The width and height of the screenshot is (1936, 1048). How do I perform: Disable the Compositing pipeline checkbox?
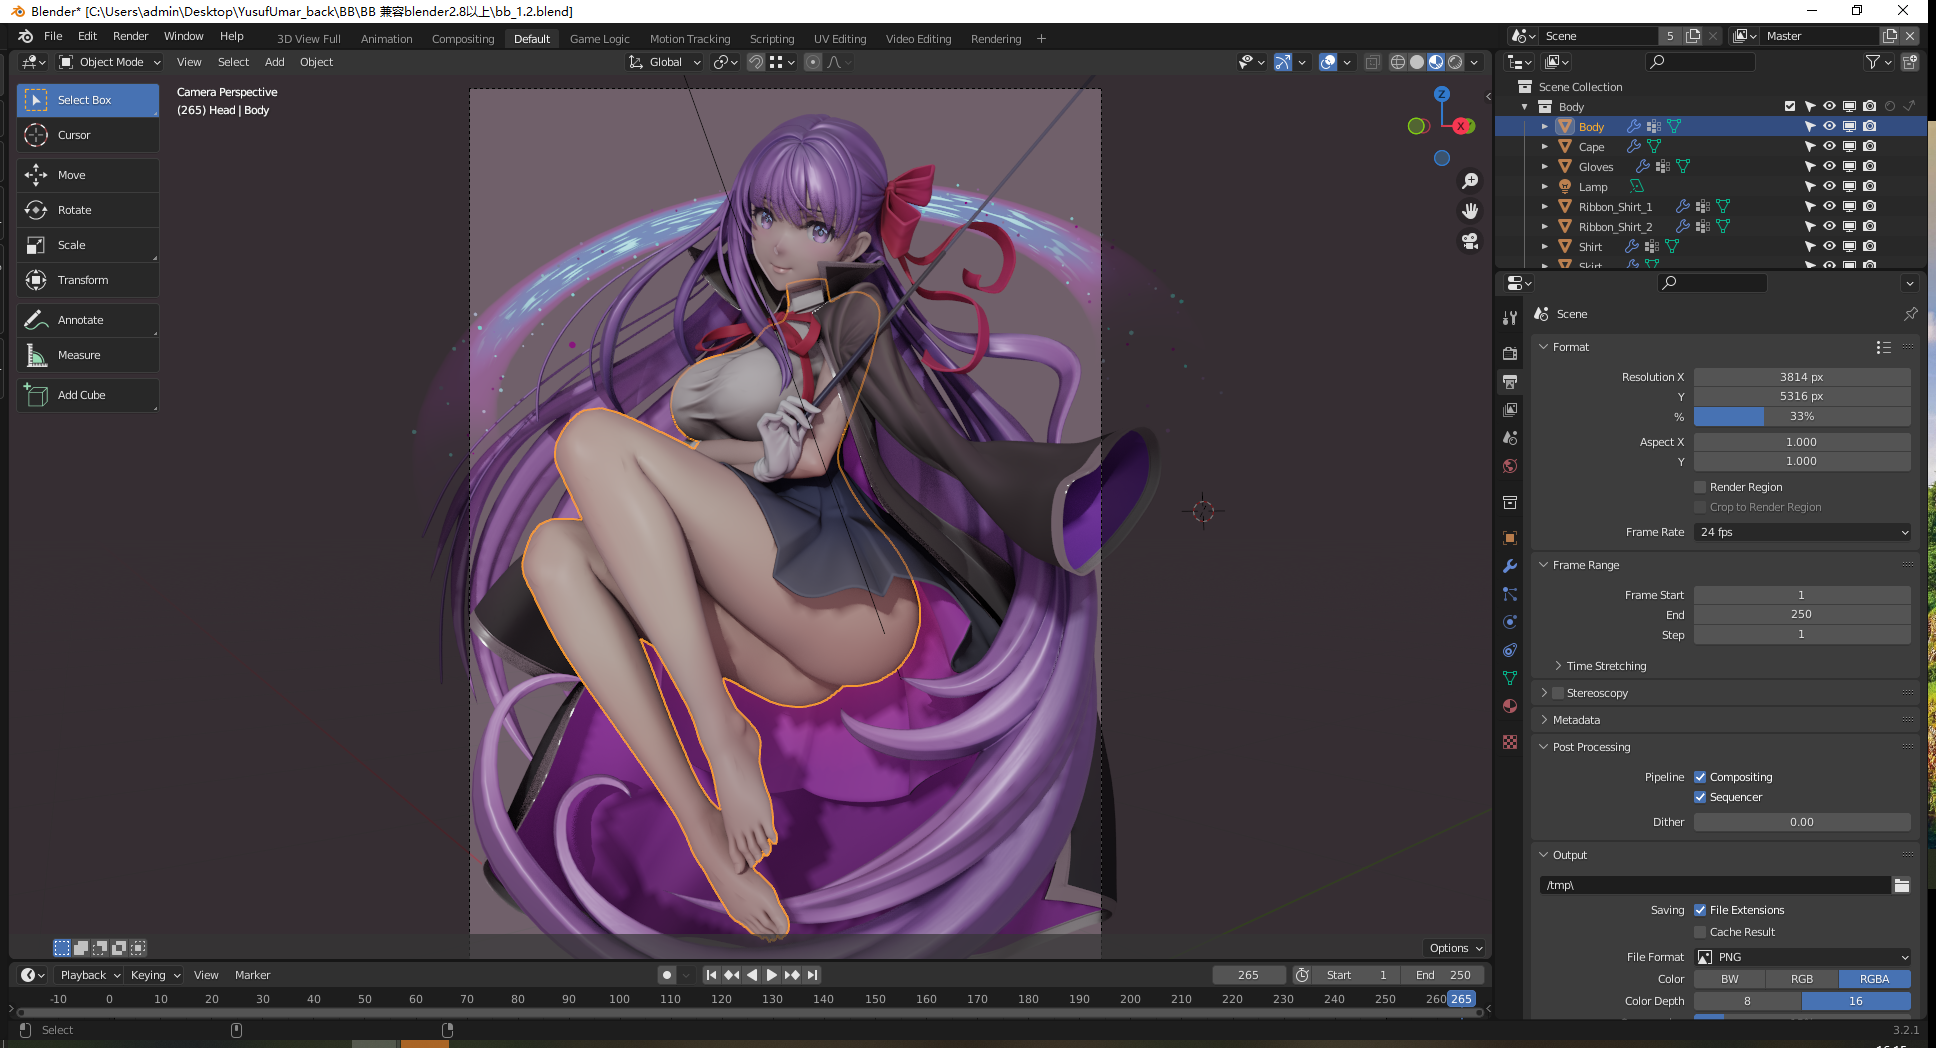[1700, 777]
